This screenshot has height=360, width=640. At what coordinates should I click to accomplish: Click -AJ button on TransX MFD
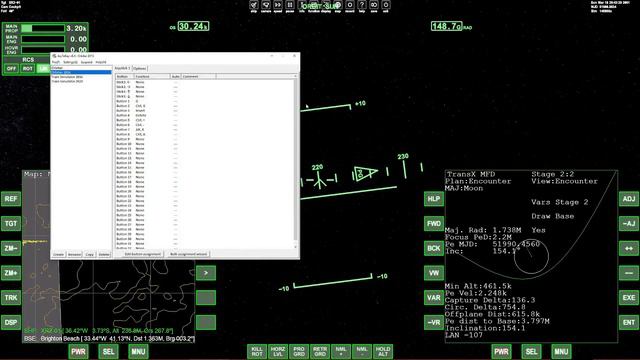(629, 224)
